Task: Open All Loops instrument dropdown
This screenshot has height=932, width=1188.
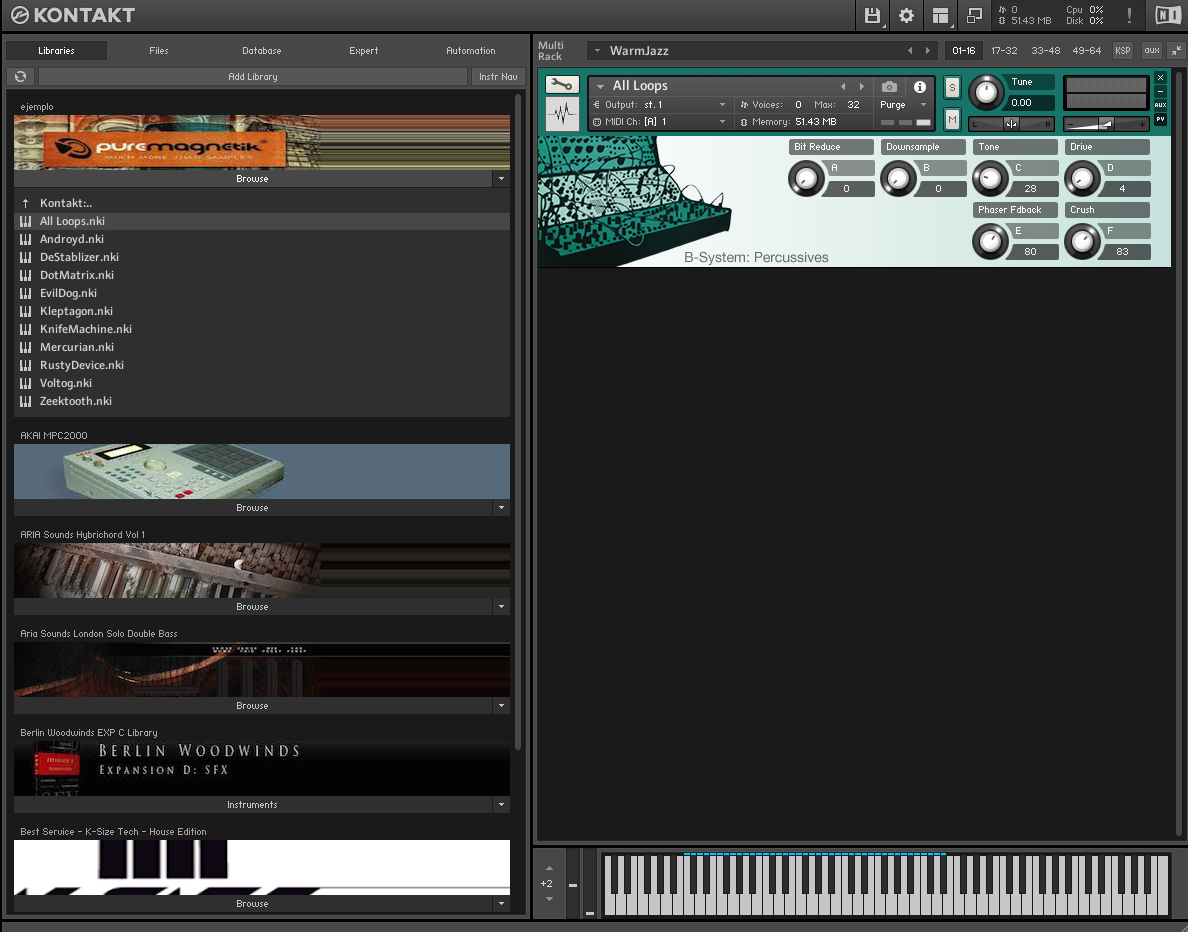Action: click(x=600, y=86)
